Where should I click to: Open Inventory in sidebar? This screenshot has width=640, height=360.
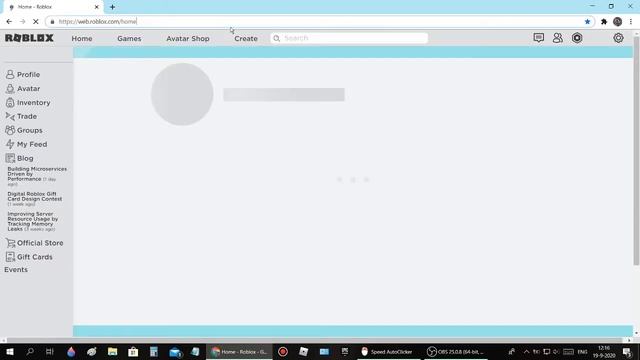point(28,102)
